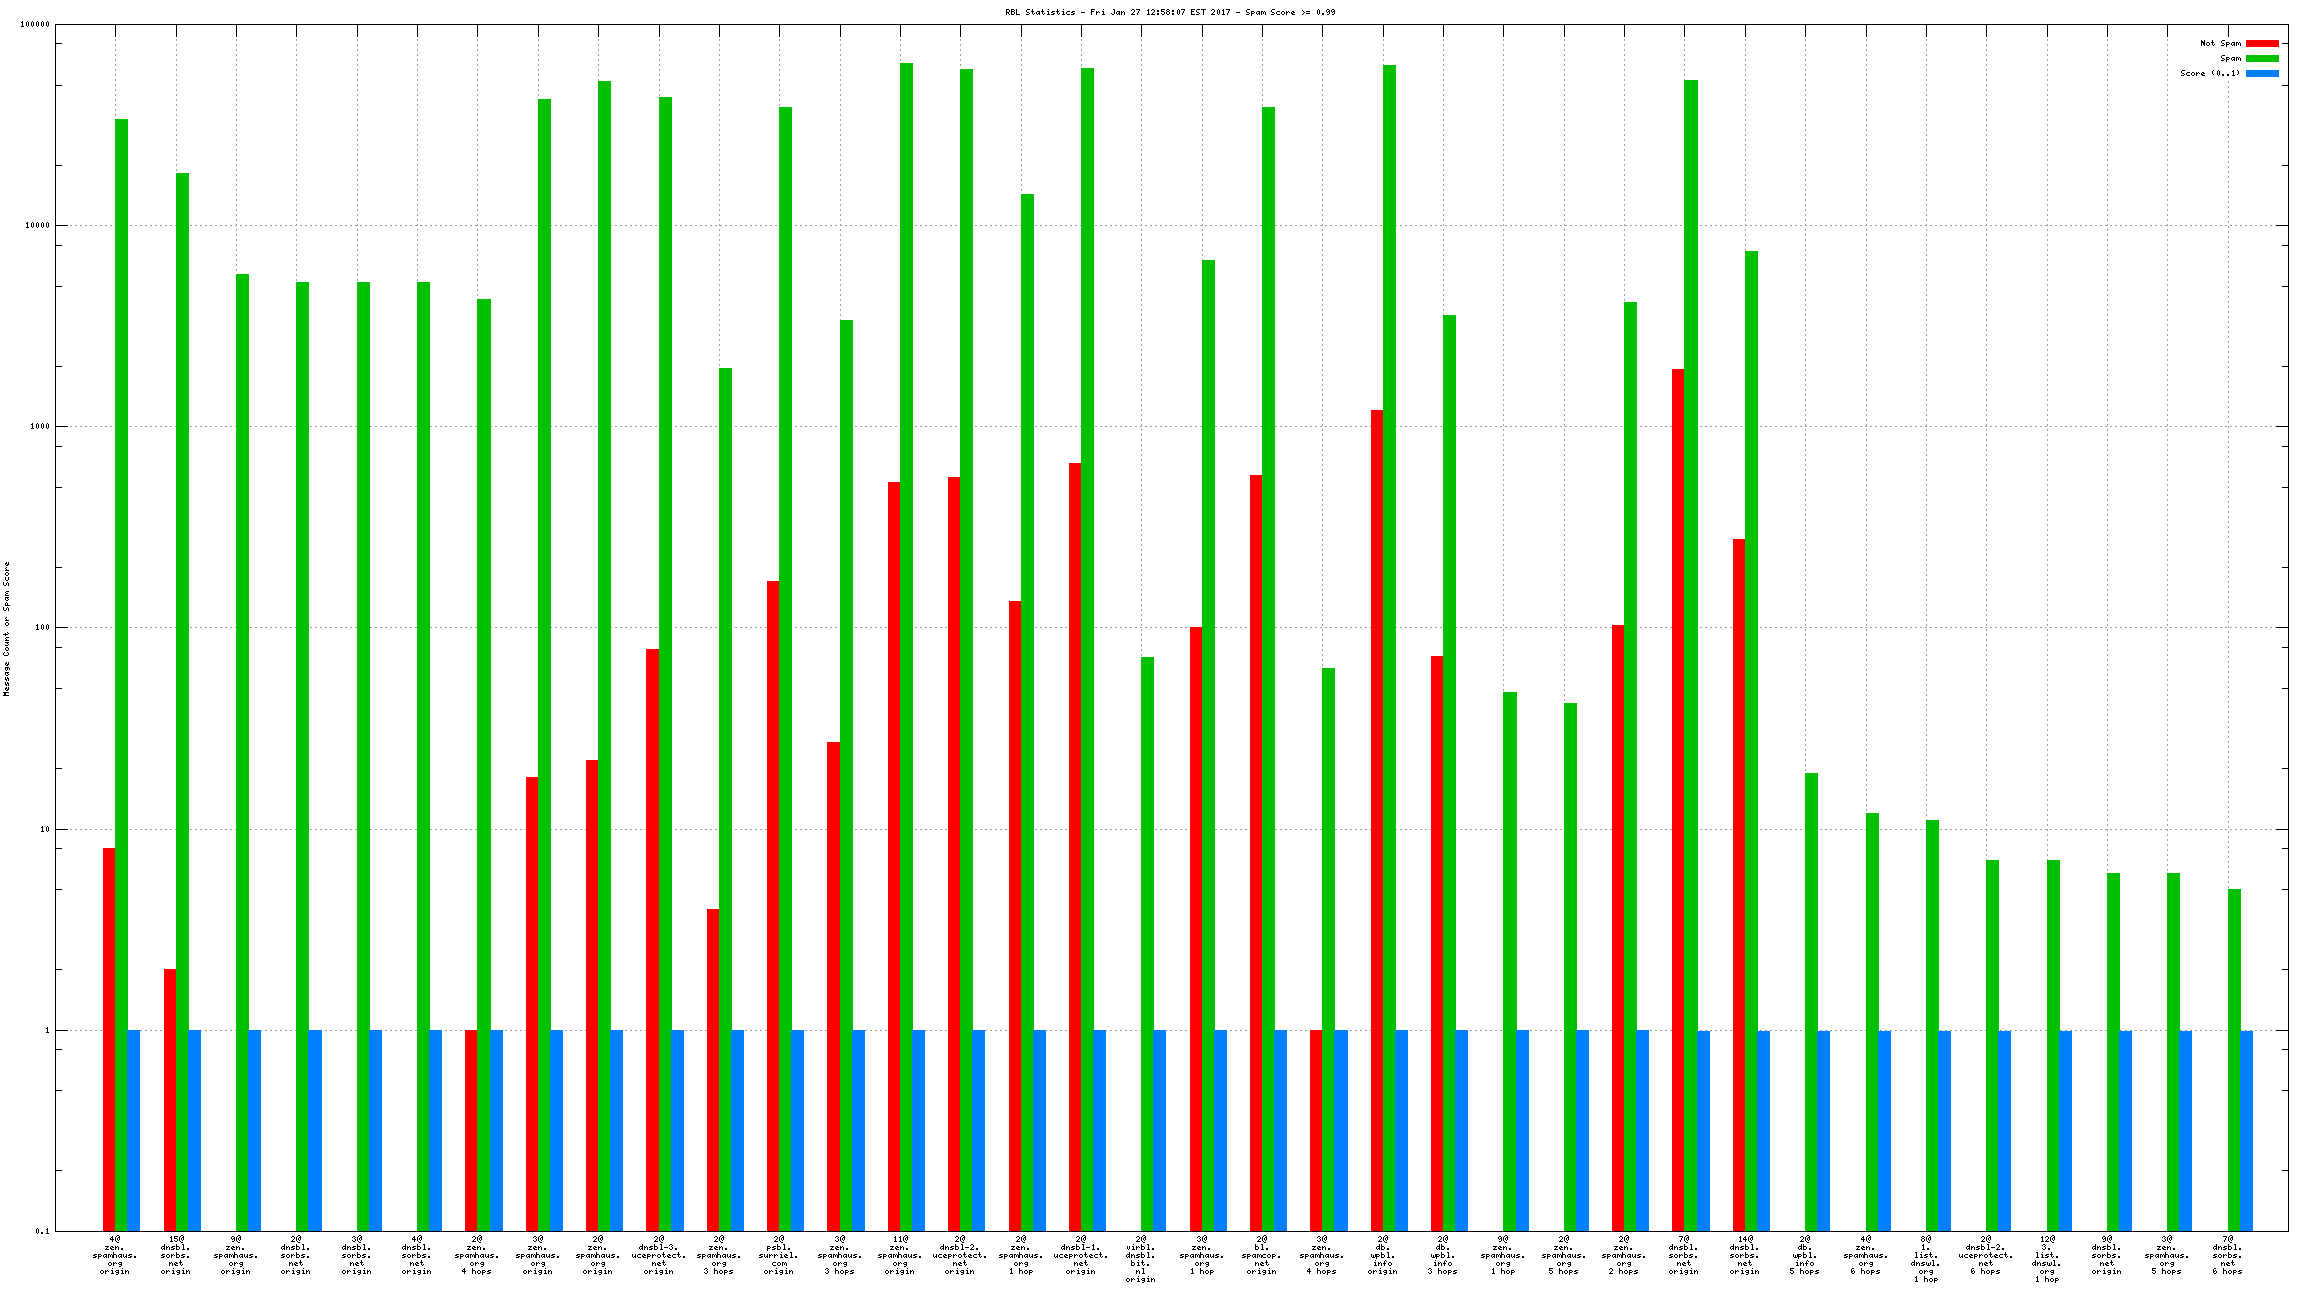Click the red bar for 7@ dnsbl.sorbs.net origin
Image resolution: width=2304 pixels, height=1296 pixels.
tap(1677, 800)
